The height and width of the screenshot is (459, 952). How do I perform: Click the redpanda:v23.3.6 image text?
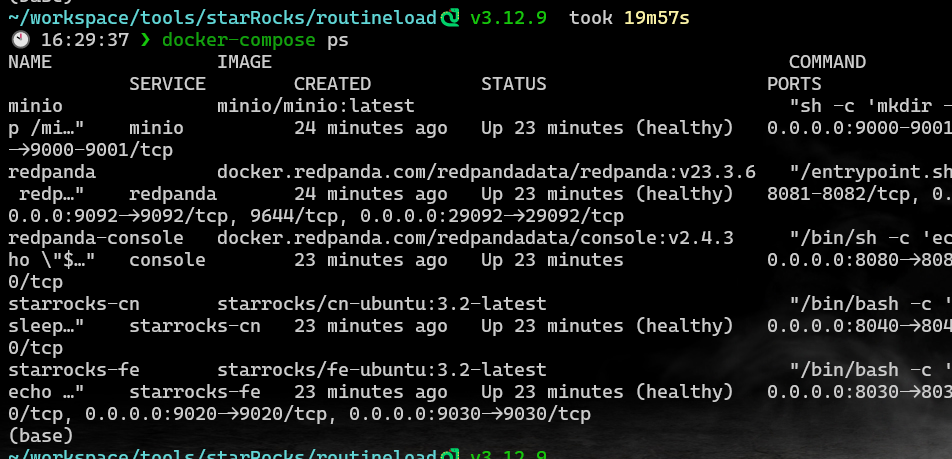(668, 172)
